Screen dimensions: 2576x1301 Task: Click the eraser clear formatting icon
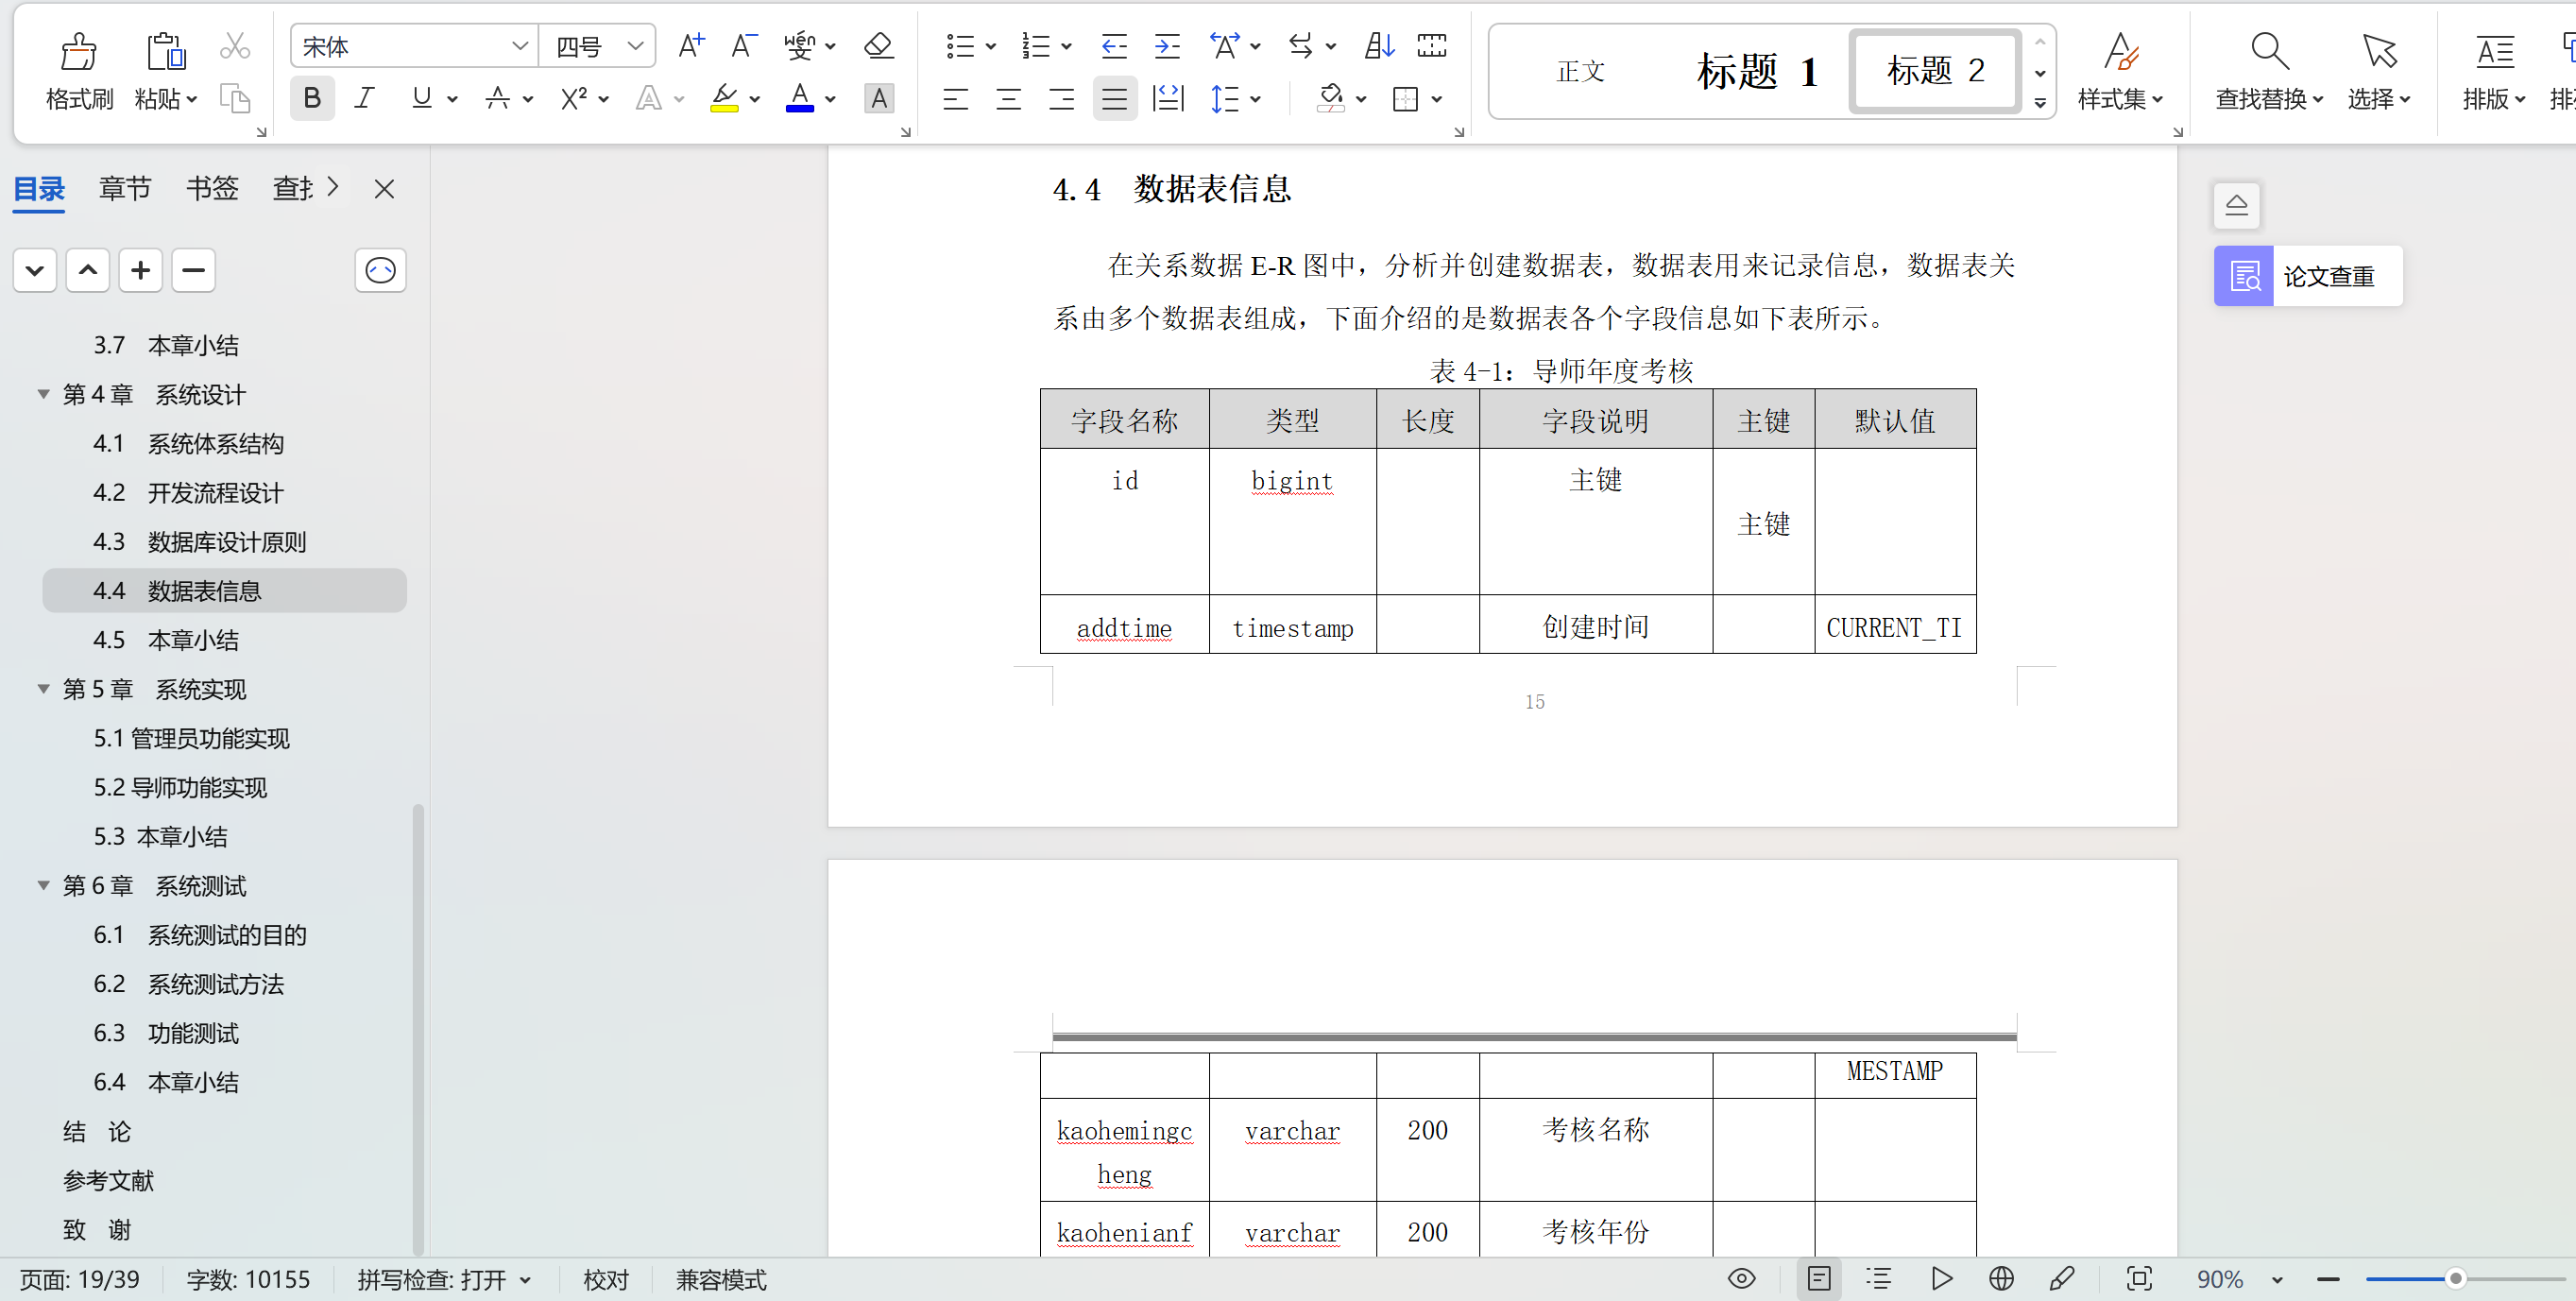click(x=878, y=46)
